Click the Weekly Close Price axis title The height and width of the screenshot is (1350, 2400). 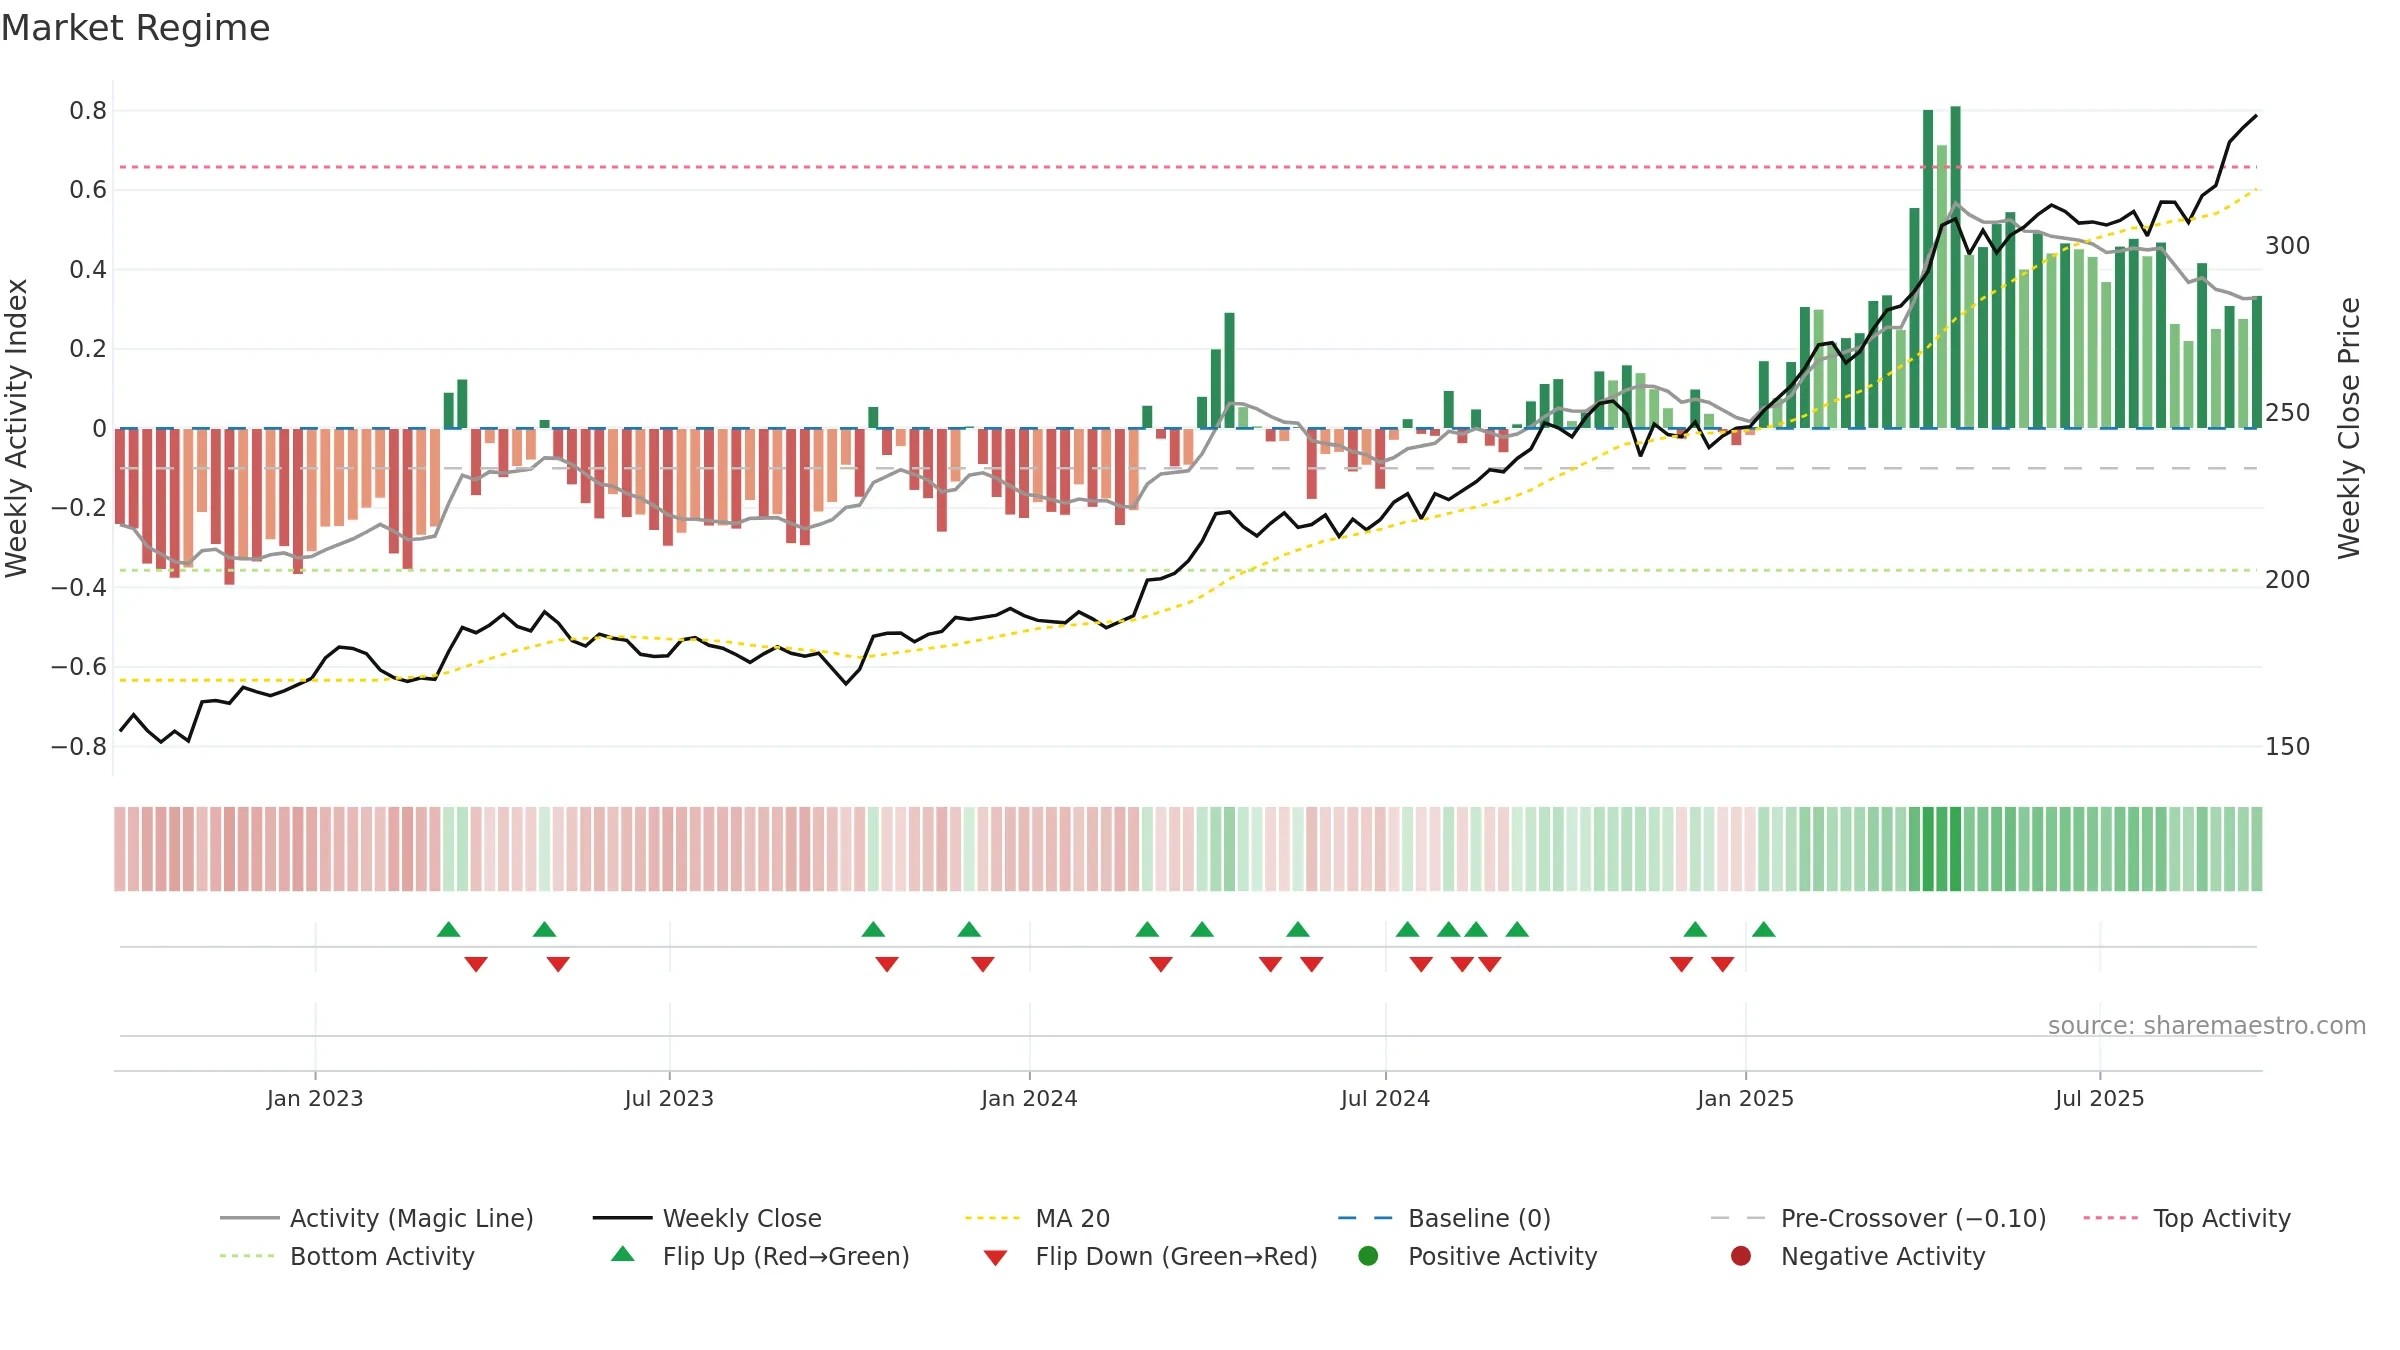[x=2349, y=428]
